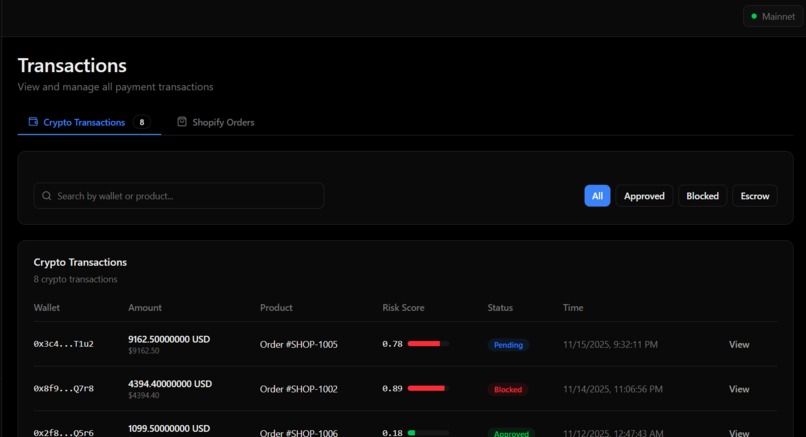Click the green Mainnet status dot
806x437 pixels.
[754, 16]
